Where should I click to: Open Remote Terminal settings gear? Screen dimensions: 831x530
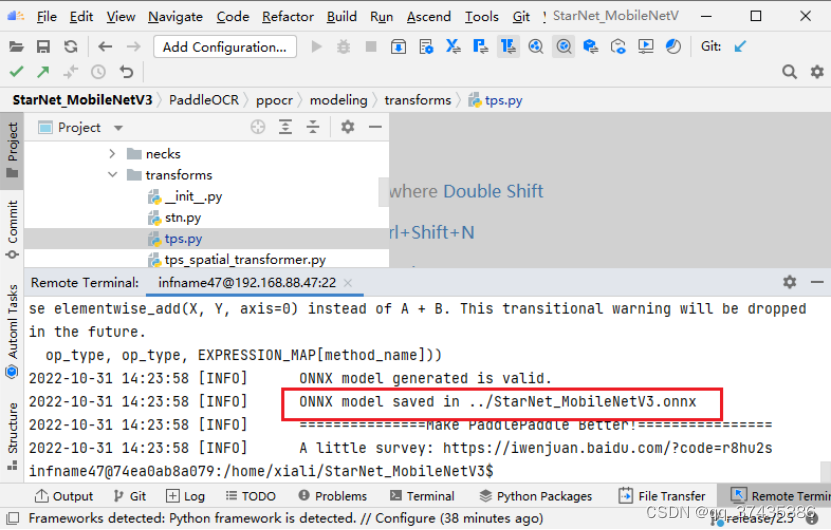click(790, 282)
